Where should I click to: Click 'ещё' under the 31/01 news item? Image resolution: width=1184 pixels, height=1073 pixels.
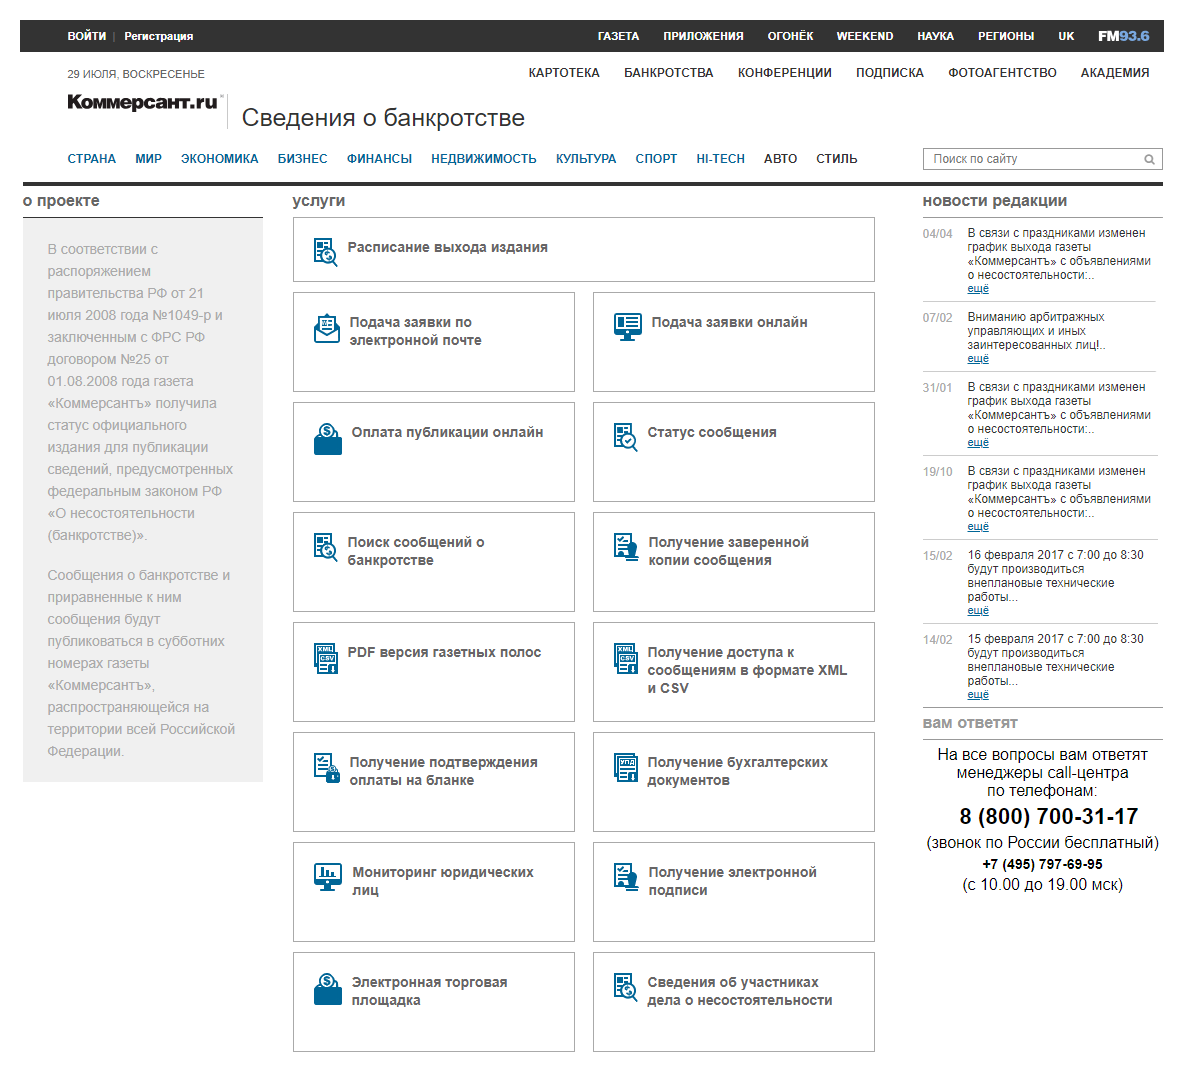click(978, 442)
